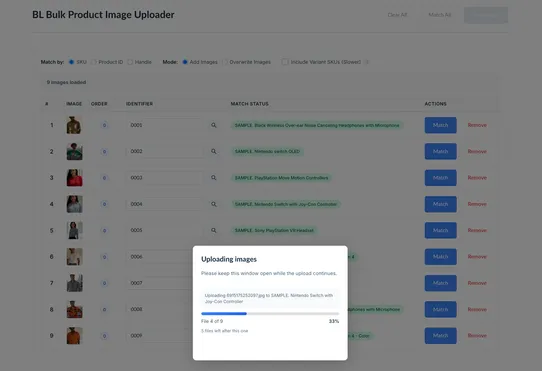Click Match button for identifier 0007
Viewport: 542px width, 371px height.
tap(440, 283)
